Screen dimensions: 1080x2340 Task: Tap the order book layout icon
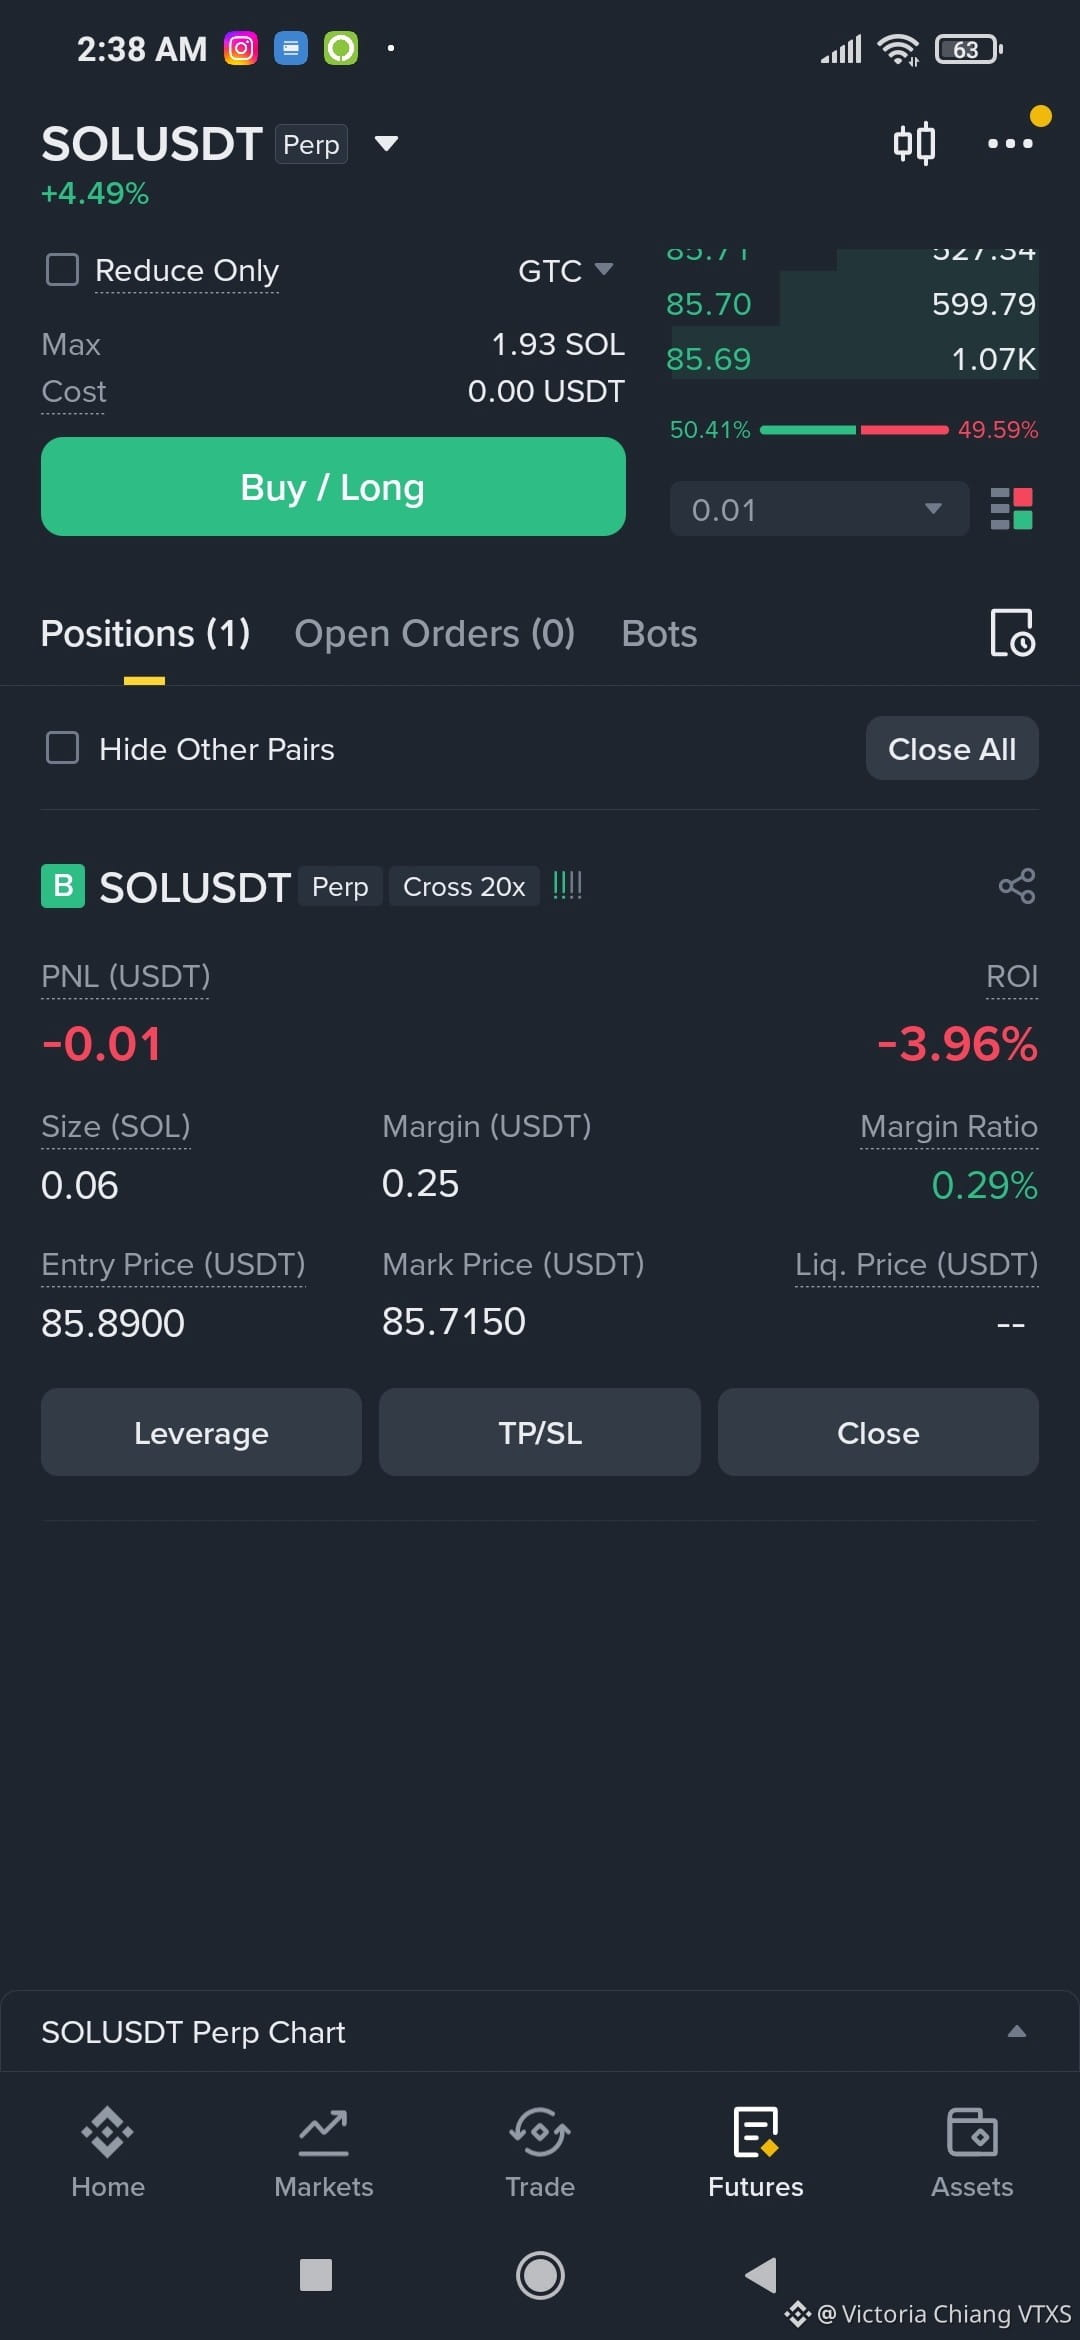point(1011,509)
